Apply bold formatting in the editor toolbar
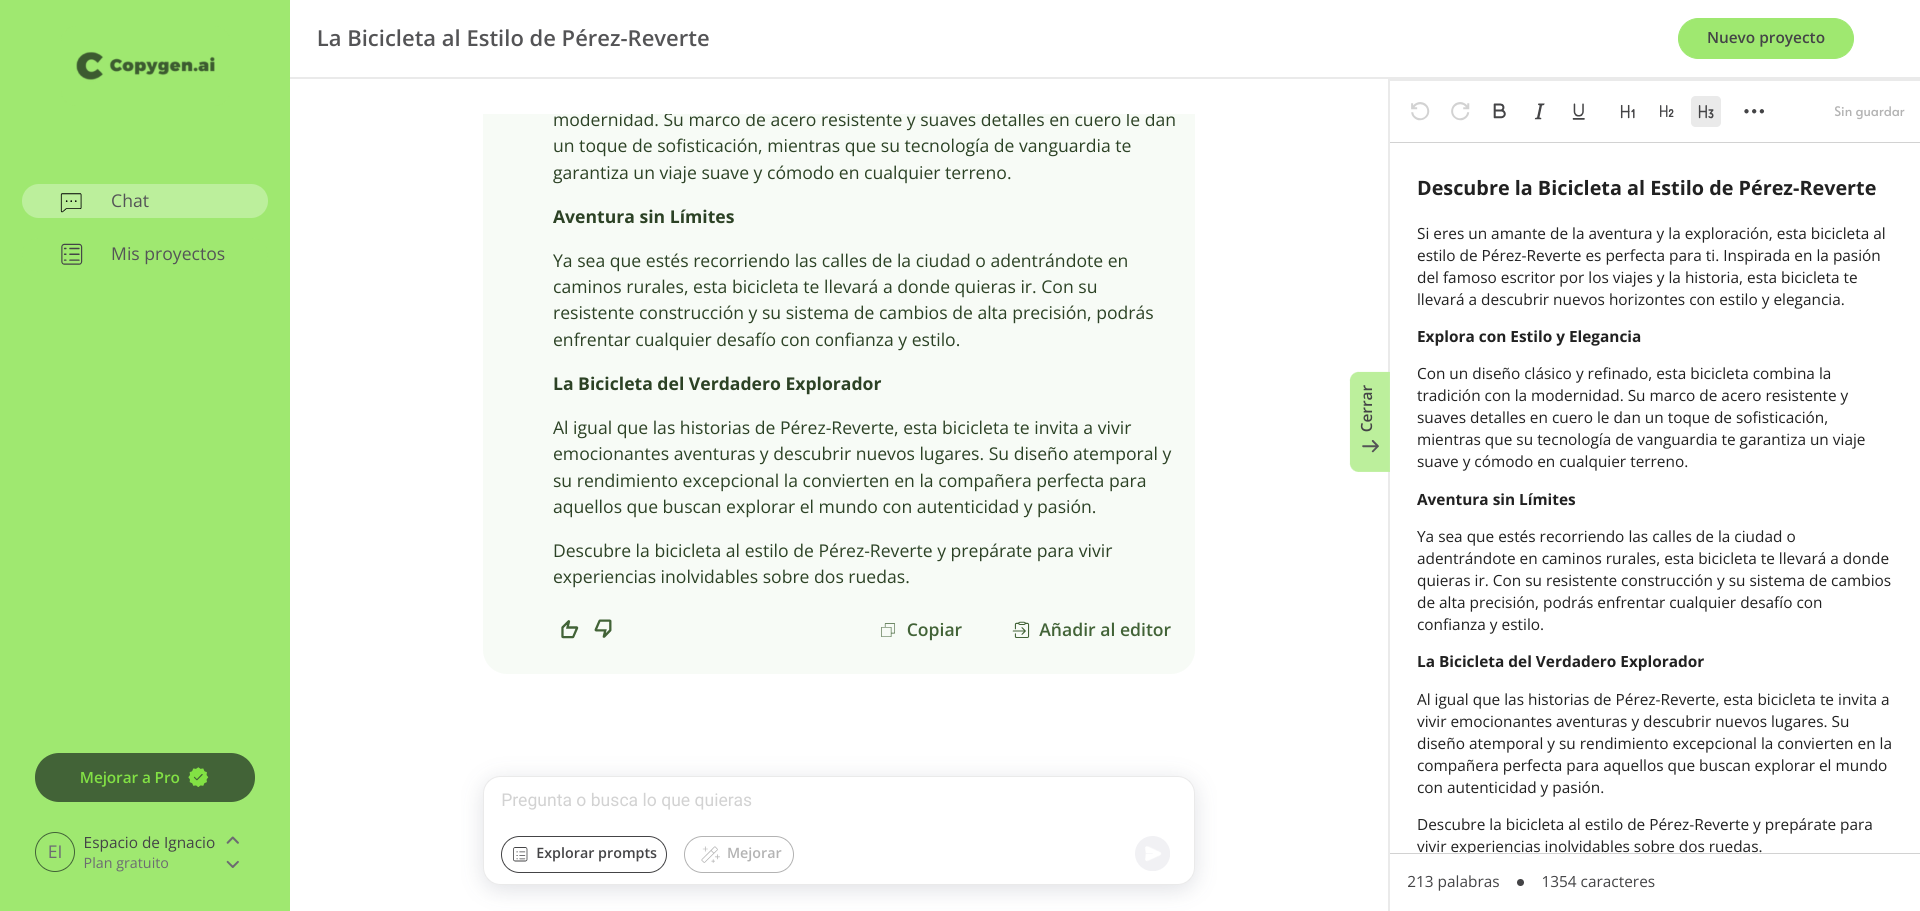This screenshot has height=911, width=1920. pyautogui.click(x=1499, y=111)
